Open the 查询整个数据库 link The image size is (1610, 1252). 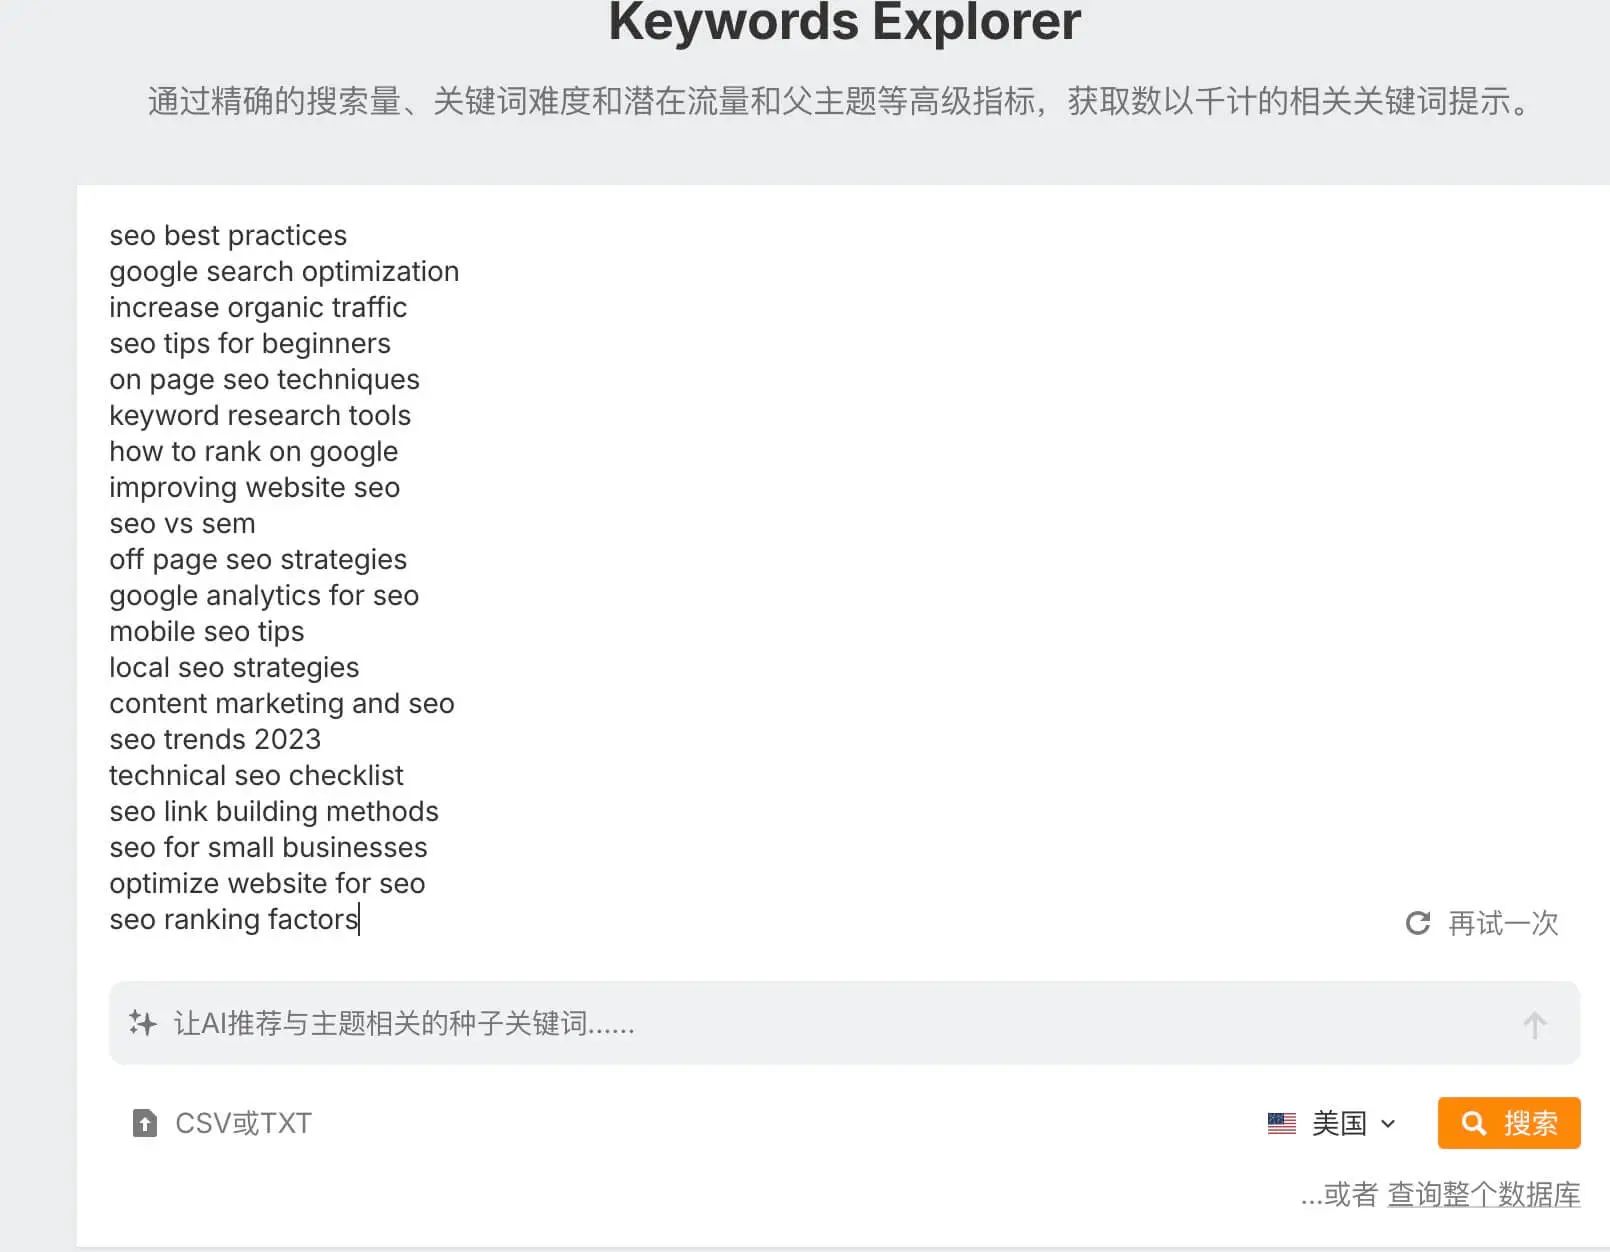[x=1484, y=1193]
